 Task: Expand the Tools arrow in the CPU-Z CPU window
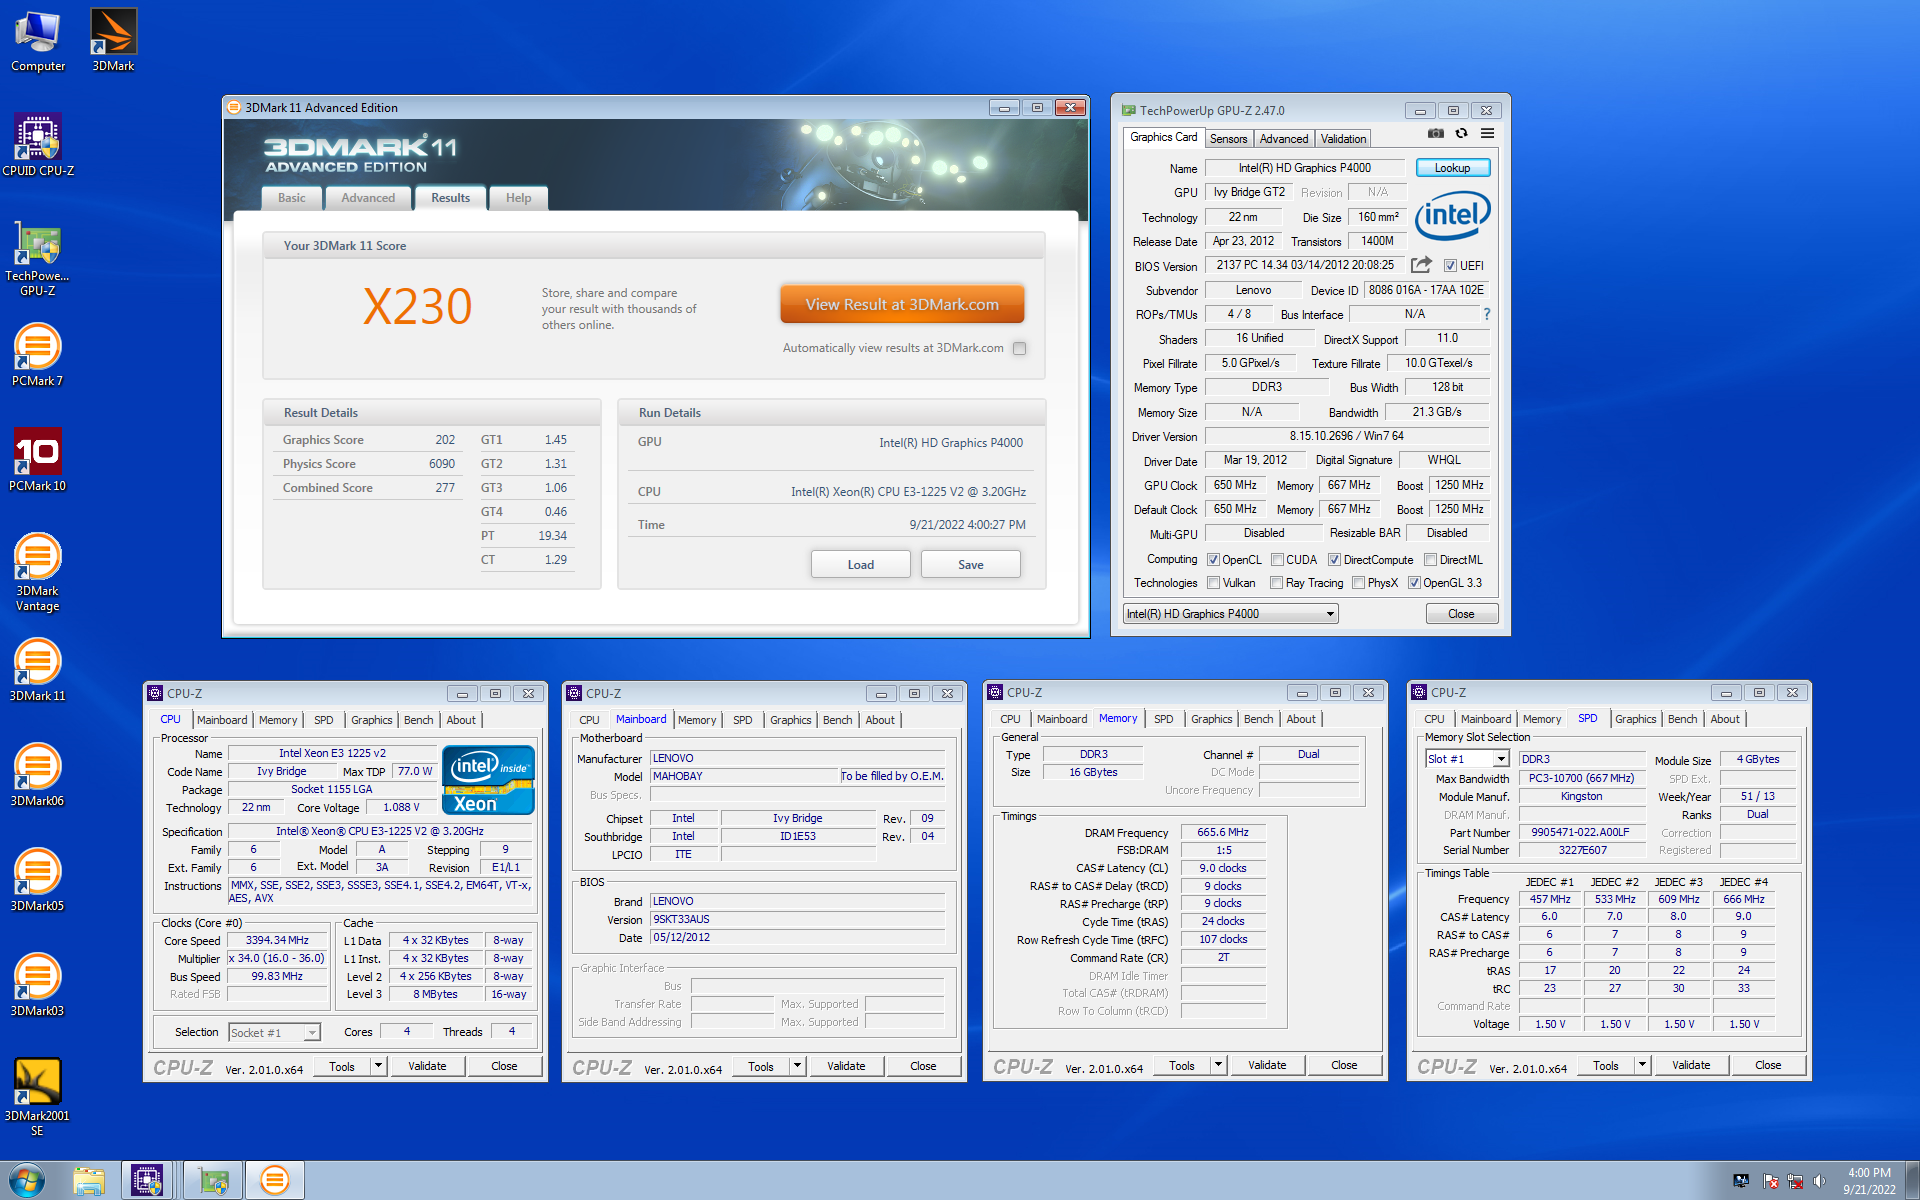pos(379,1066)
